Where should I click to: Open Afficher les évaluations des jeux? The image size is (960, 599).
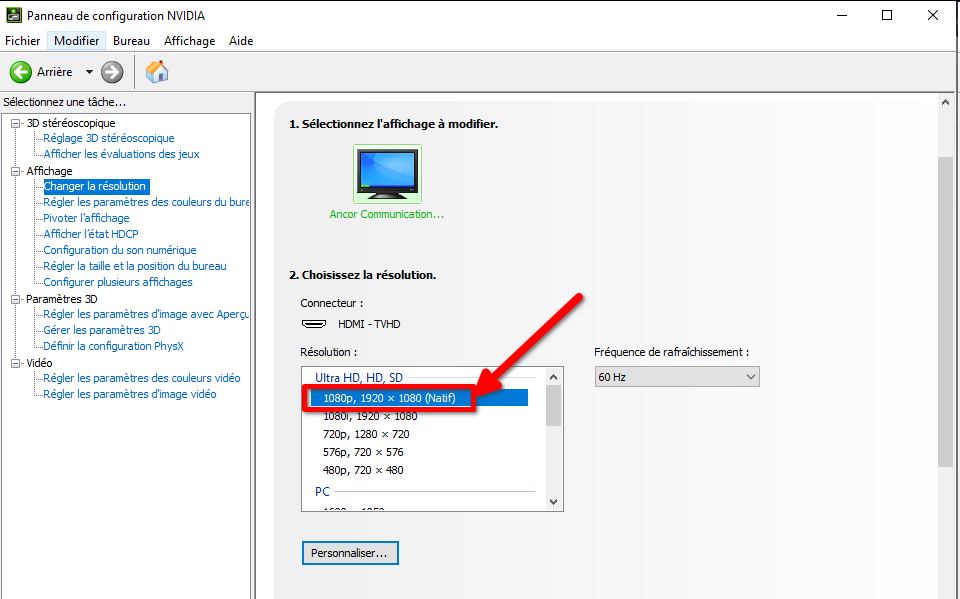click(x=121, y=154)
